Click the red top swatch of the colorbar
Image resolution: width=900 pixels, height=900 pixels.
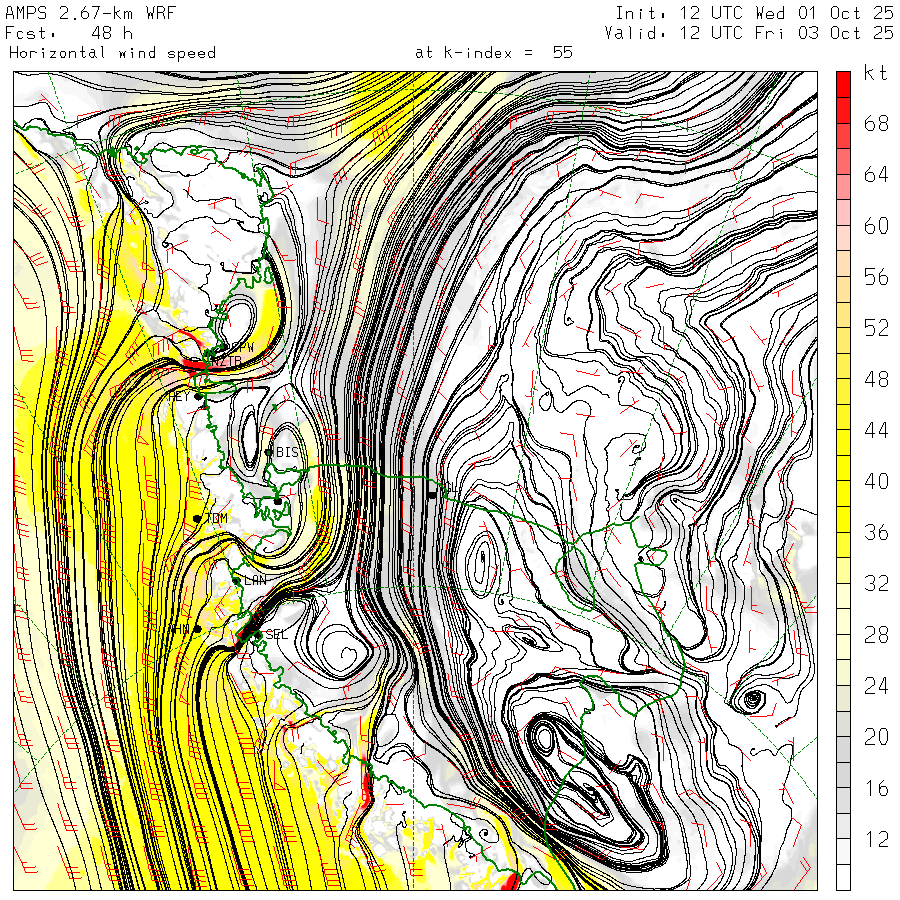(x=844, y=85)
